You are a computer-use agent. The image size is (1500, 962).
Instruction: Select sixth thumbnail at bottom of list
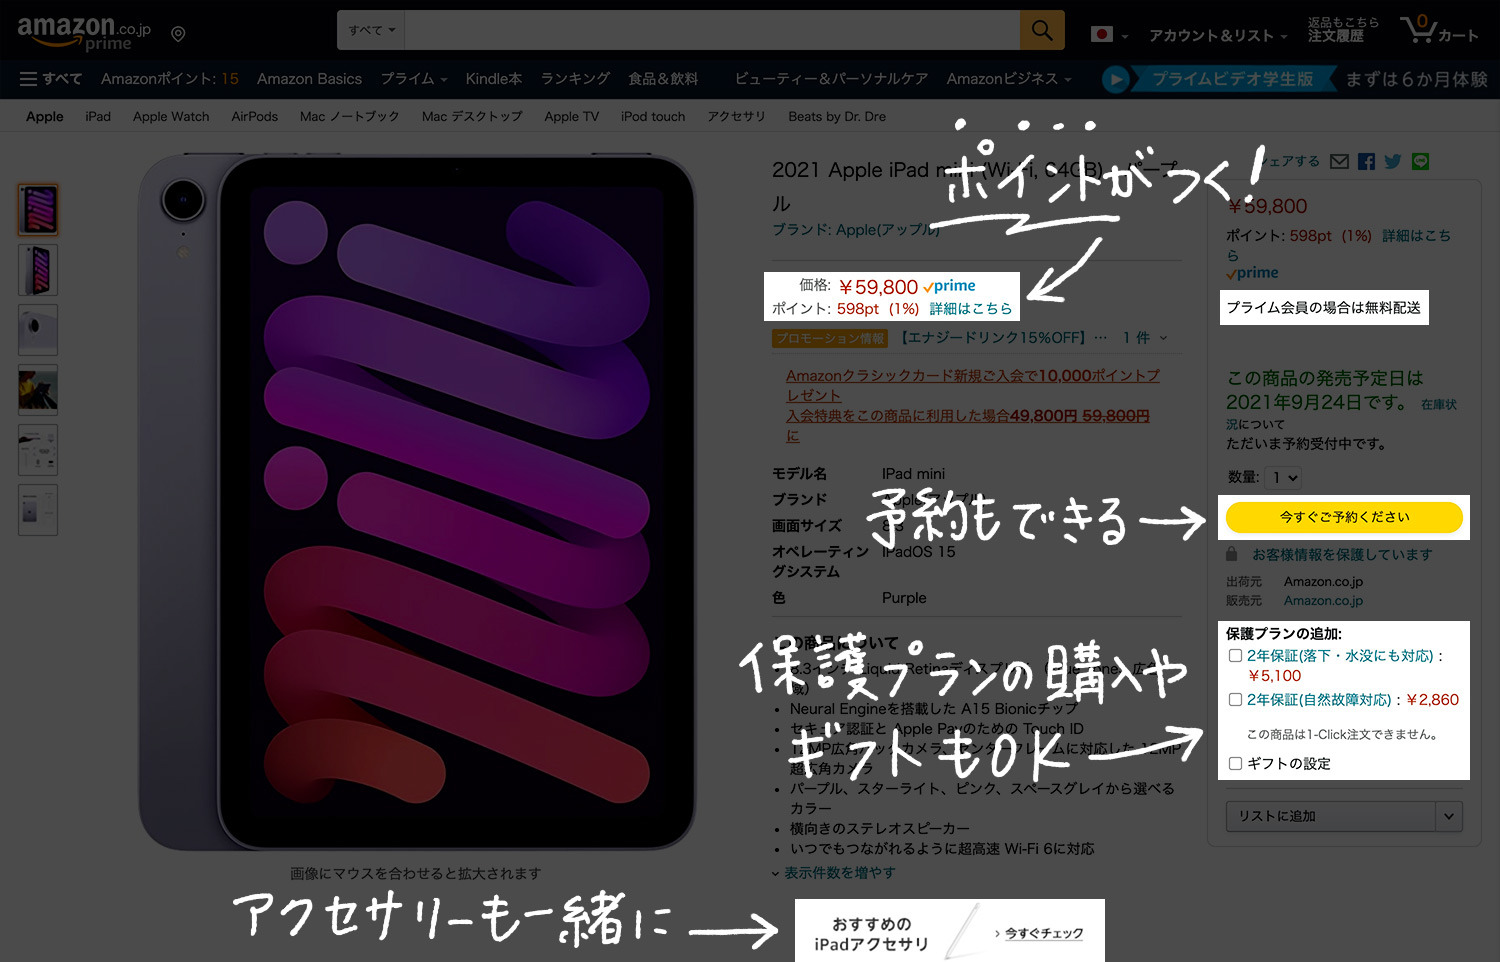click(x=38, y=510)
